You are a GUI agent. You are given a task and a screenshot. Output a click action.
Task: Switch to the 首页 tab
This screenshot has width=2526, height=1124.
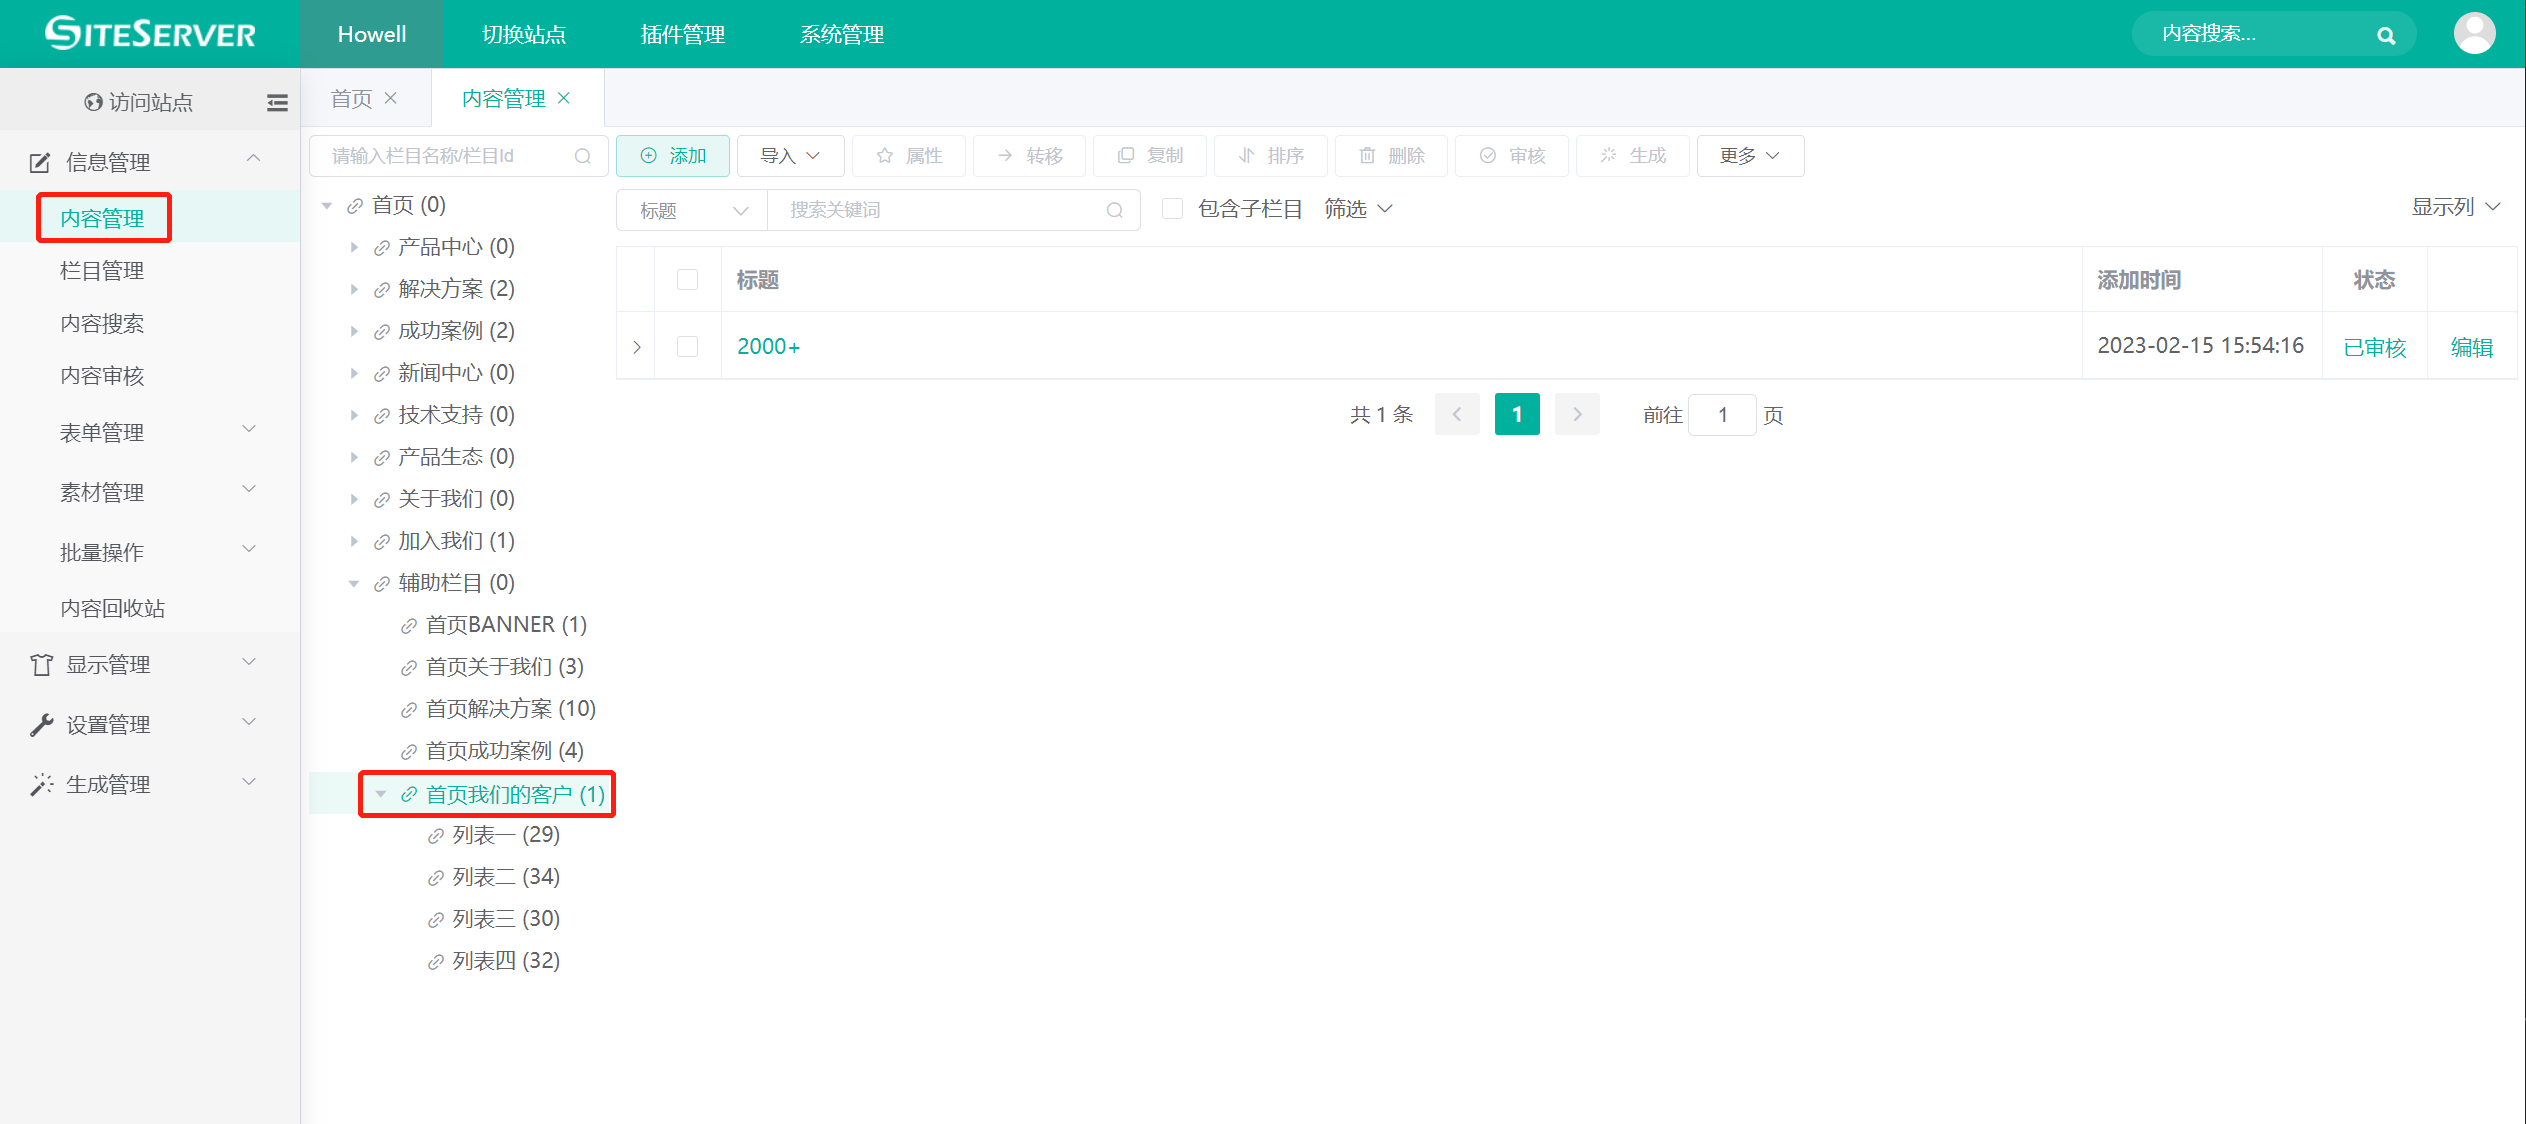point(351,97)
